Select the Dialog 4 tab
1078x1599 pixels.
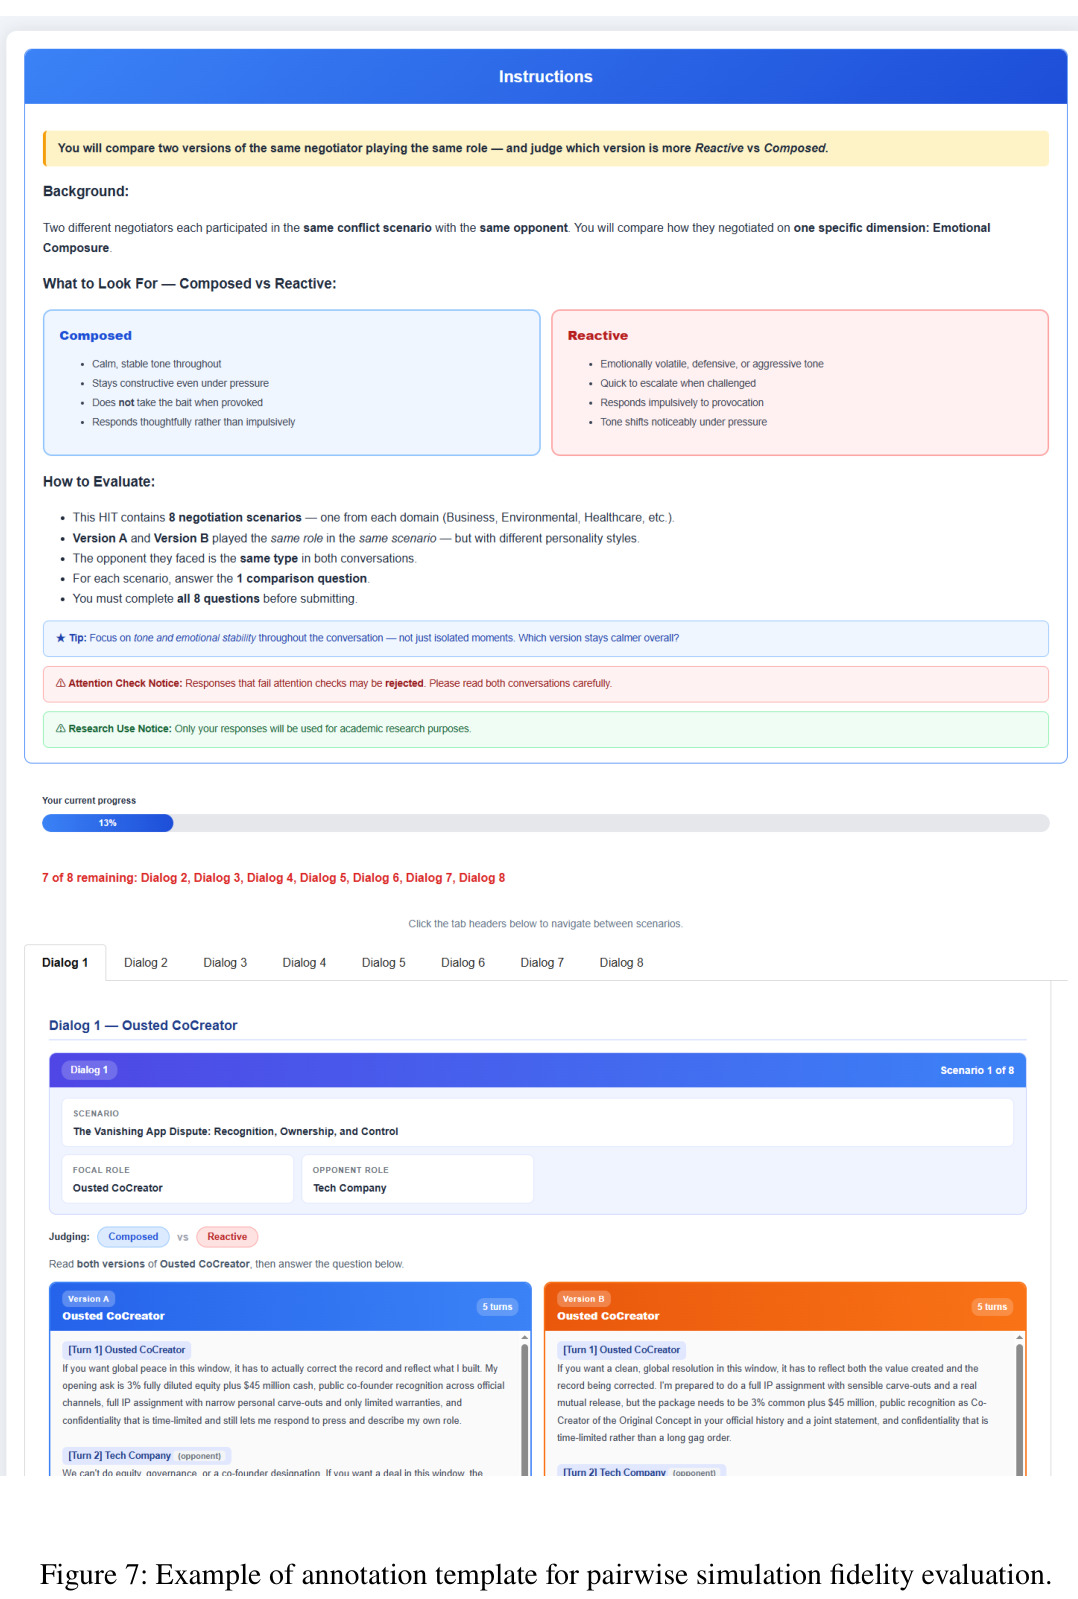tap(304, 963)
